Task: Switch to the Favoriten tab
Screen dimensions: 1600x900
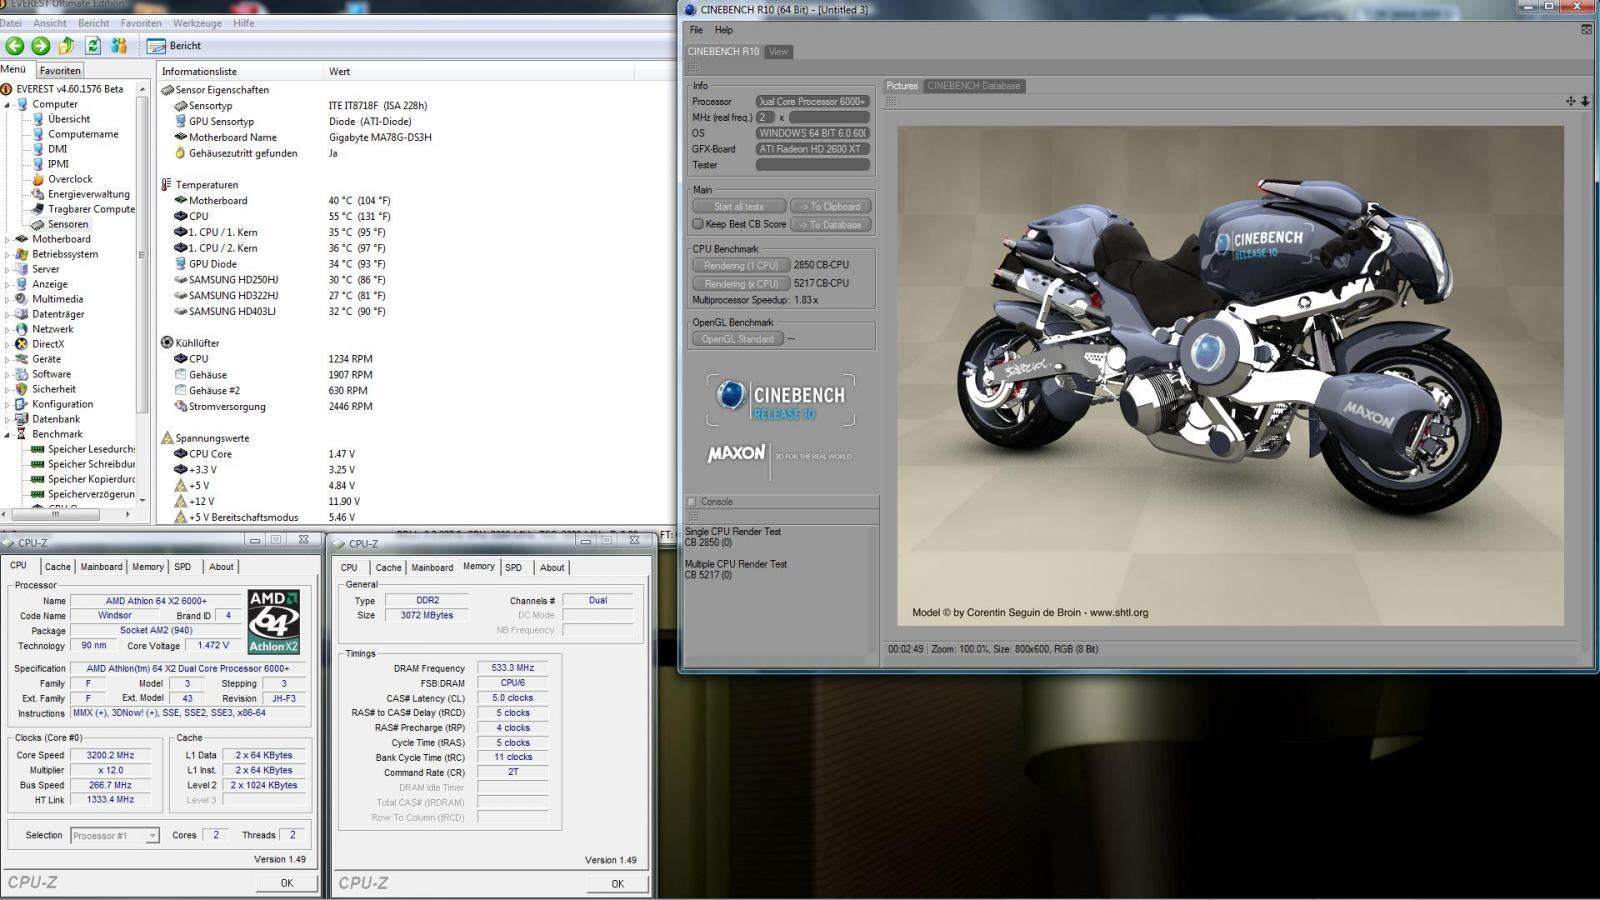Action: click(x=60, y=71)
